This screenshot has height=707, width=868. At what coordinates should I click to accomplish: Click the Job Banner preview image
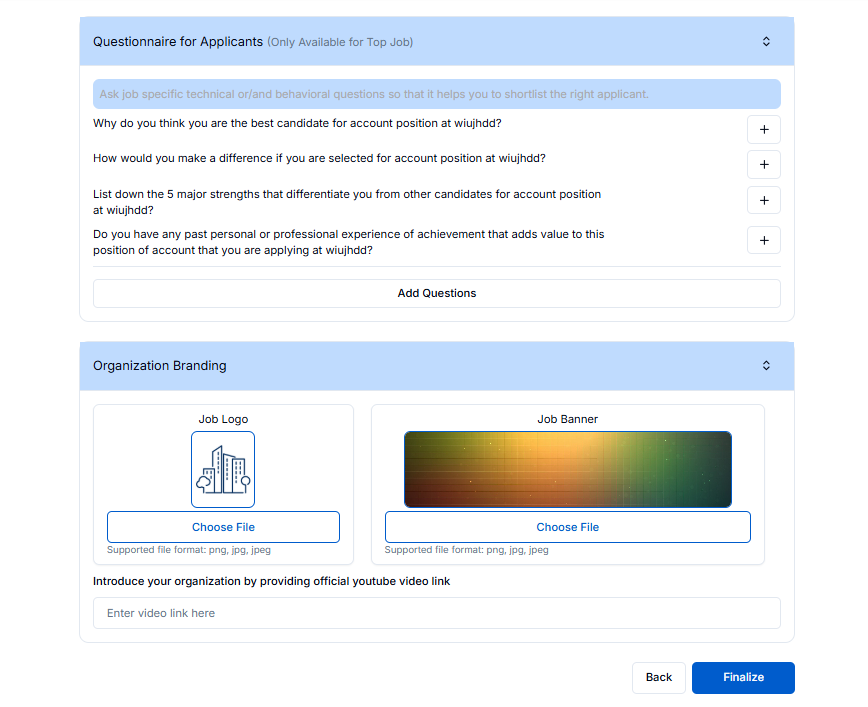point(567,469)
